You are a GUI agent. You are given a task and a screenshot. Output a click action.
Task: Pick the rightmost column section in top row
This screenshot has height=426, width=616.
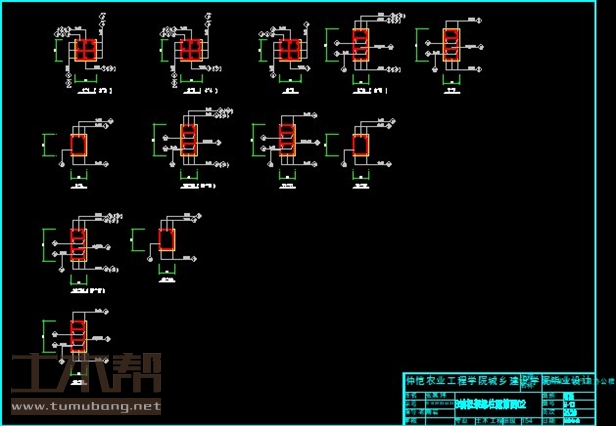pos(451,44)
